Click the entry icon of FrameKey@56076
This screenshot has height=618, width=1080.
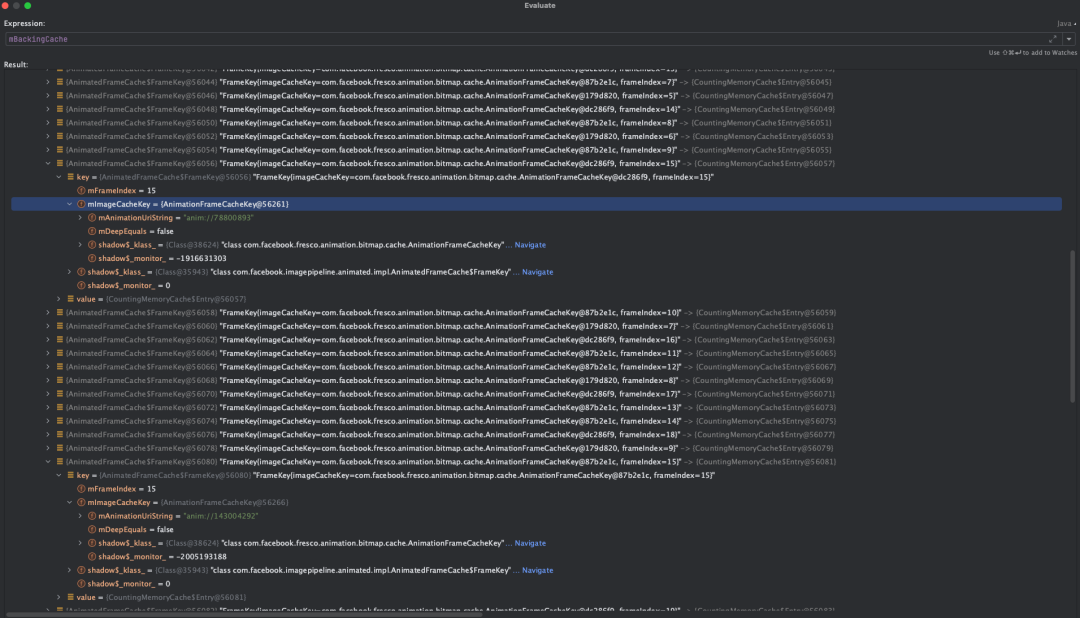coord(60,435)
